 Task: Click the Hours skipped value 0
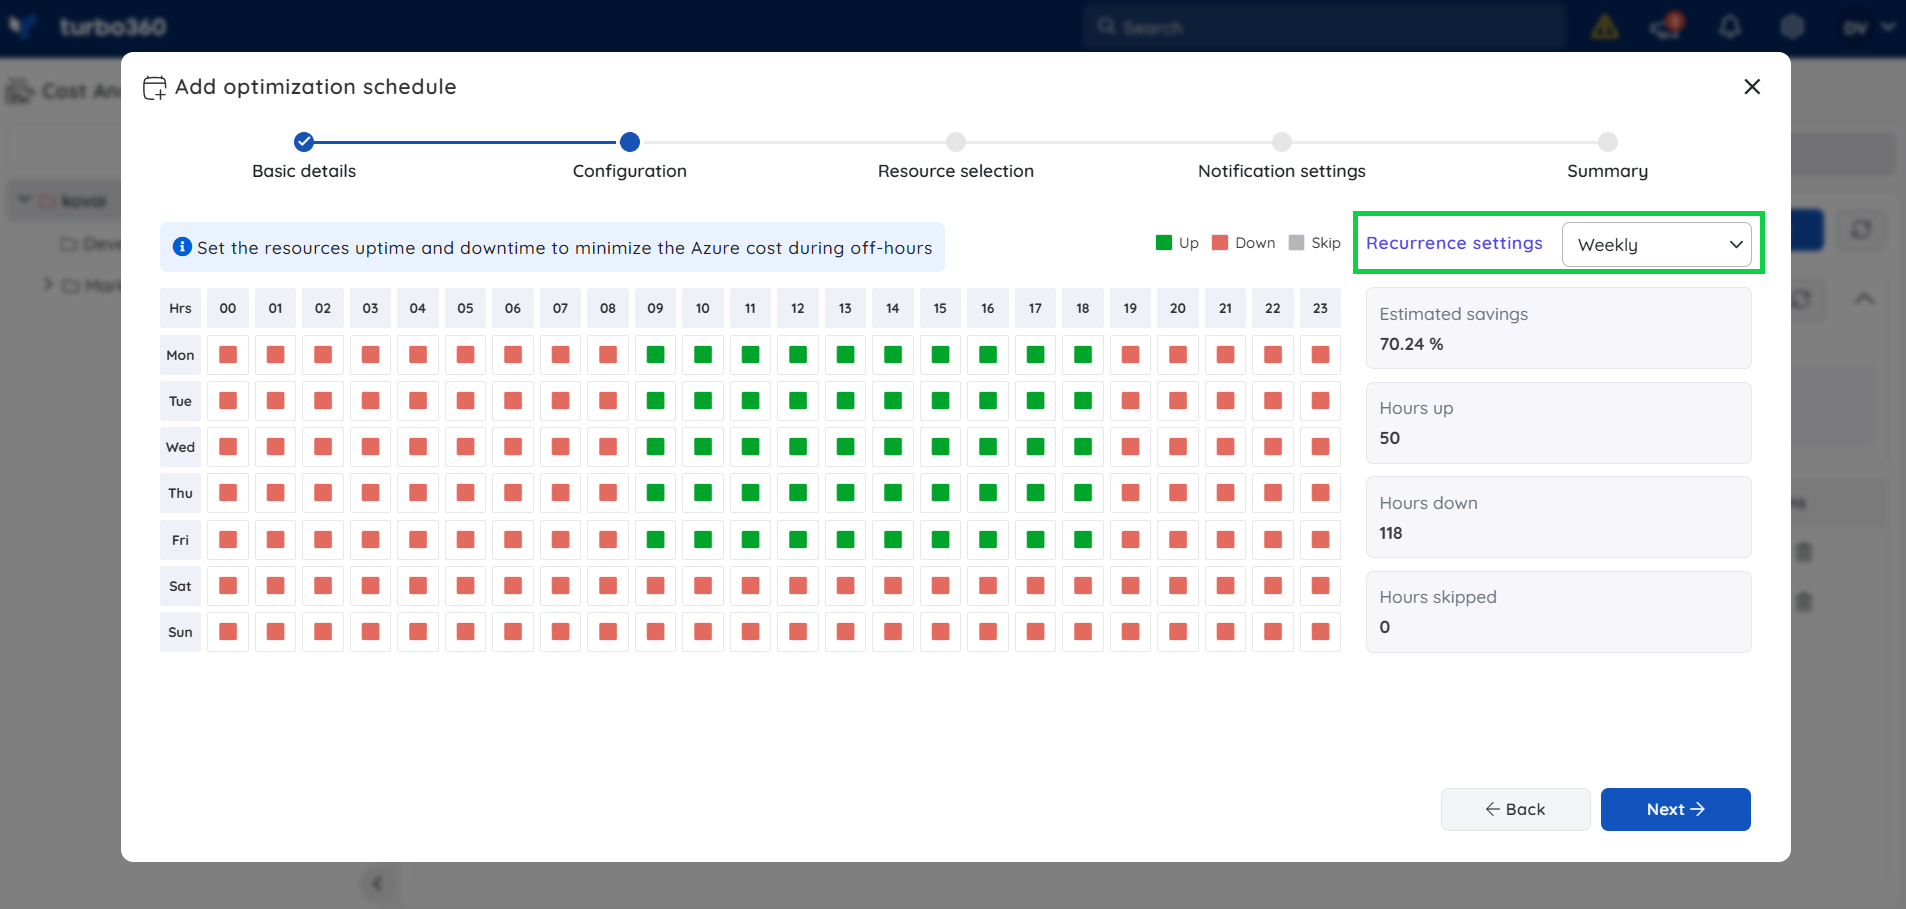tap(1385, 627)
